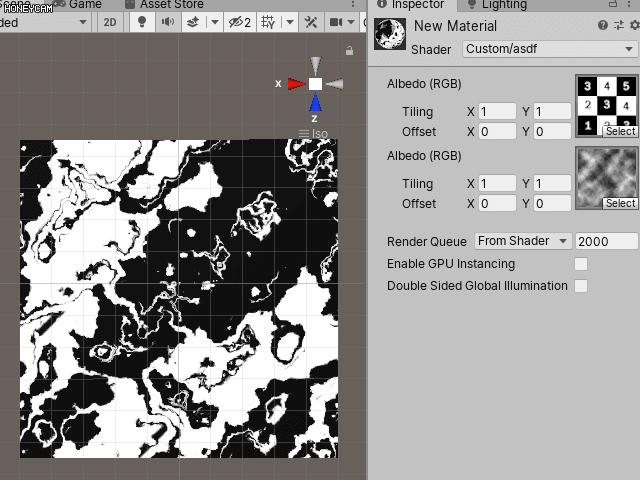Open Inspector panel more options menu
640x480 pixels.
(x=629, y=4)
